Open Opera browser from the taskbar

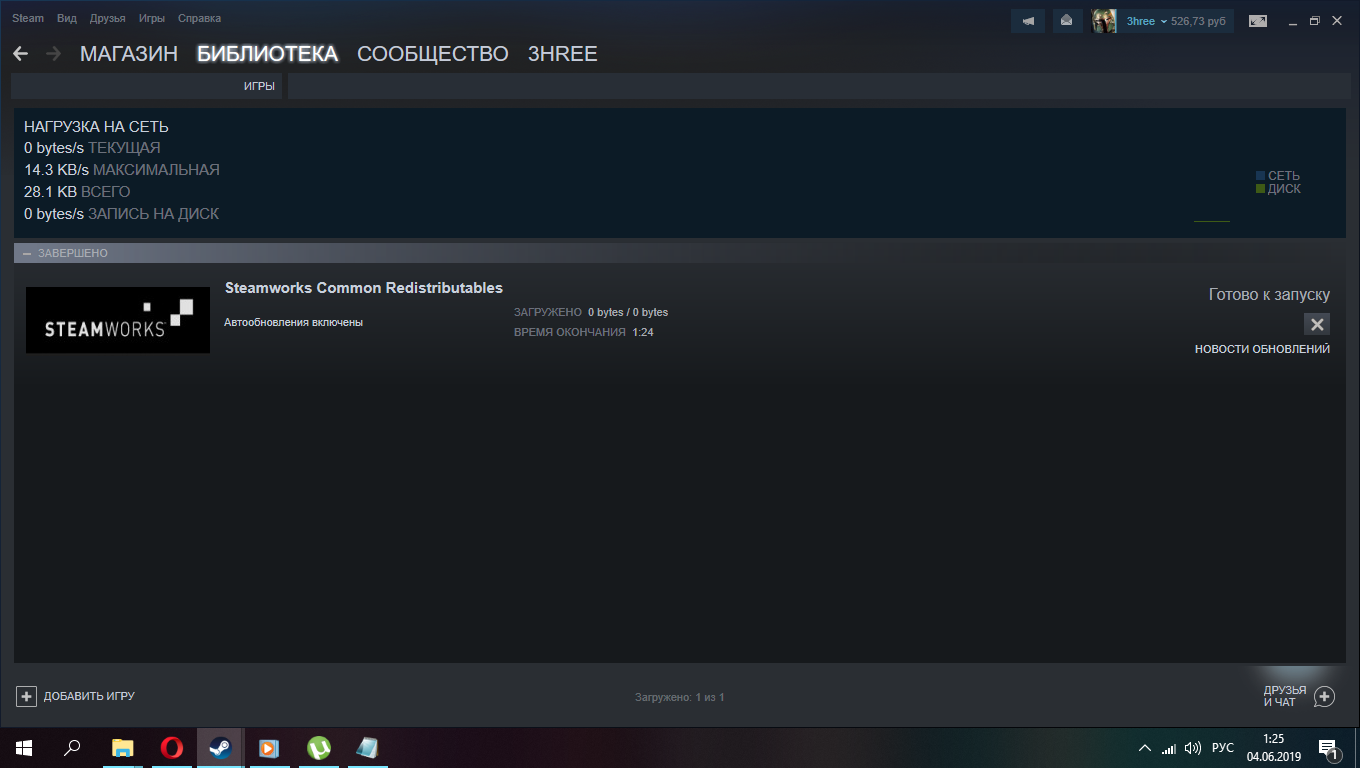click(x=172, y=748)
